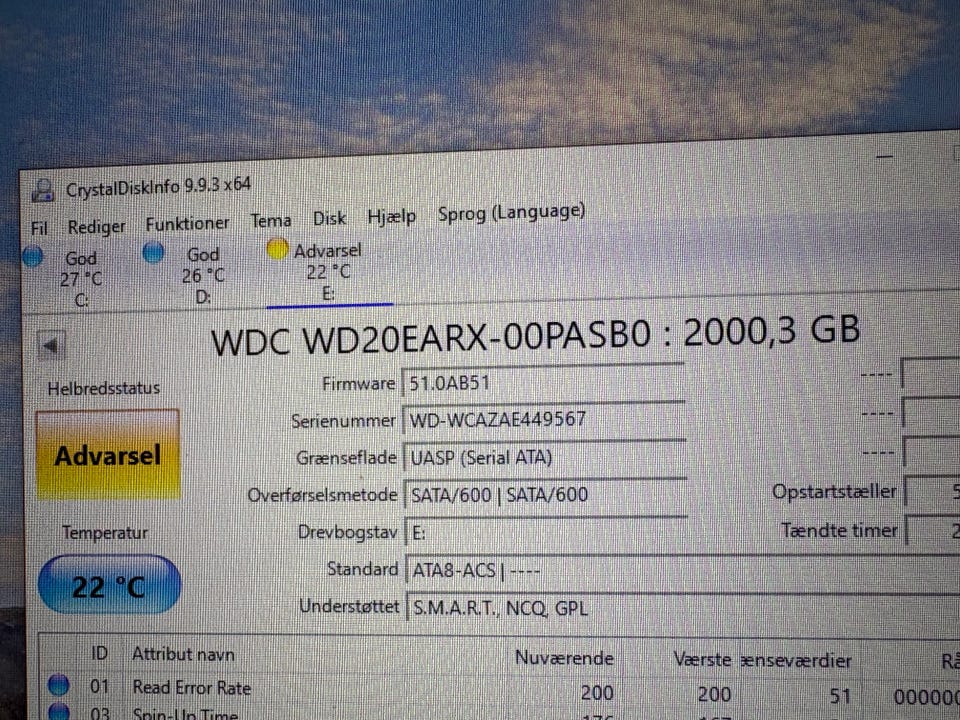Select the blue status orb for drive C:
The width and height of the screenshot is (960, 720).
(33, 257)
